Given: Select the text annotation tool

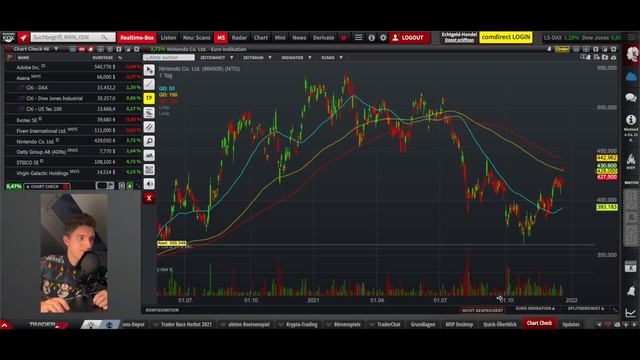Looking at the screenshot, I should click(149, 156).
